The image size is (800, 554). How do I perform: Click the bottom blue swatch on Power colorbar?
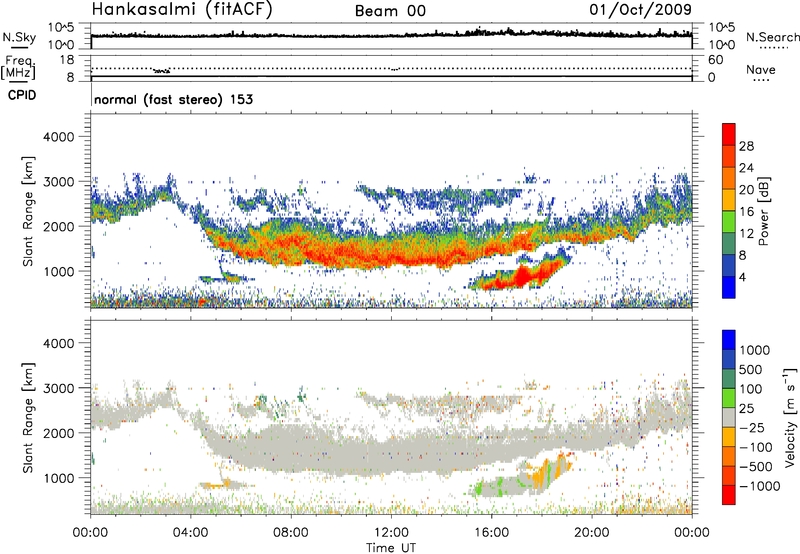(729, 287)
